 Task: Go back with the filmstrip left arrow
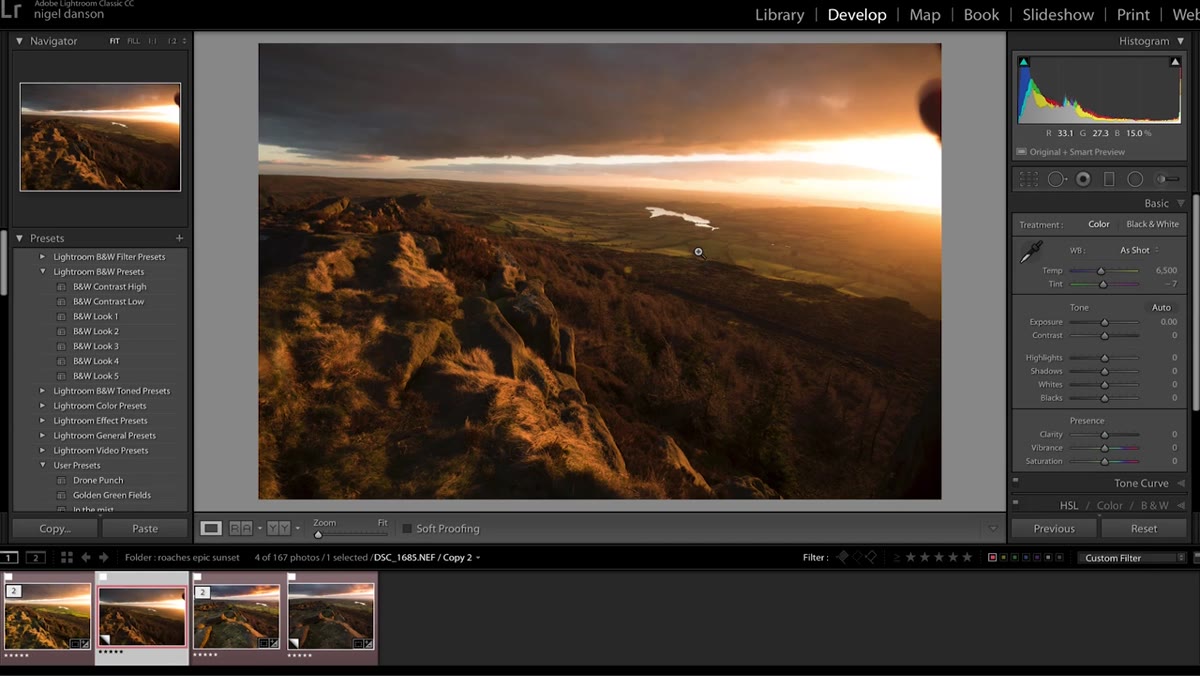pyautogui.click(x=86, y=557)
